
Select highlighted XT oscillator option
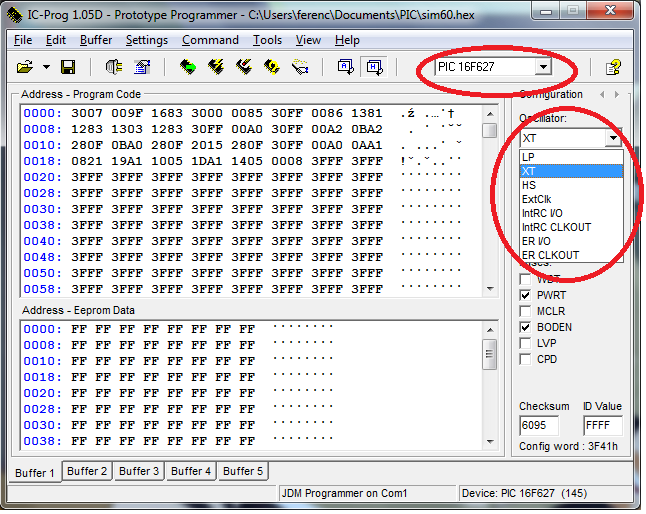pos(571,171)
